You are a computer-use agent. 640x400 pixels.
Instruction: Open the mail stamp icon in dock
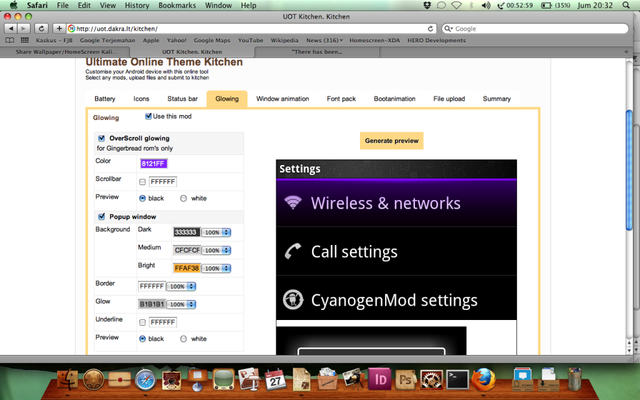tap(119, 380)
